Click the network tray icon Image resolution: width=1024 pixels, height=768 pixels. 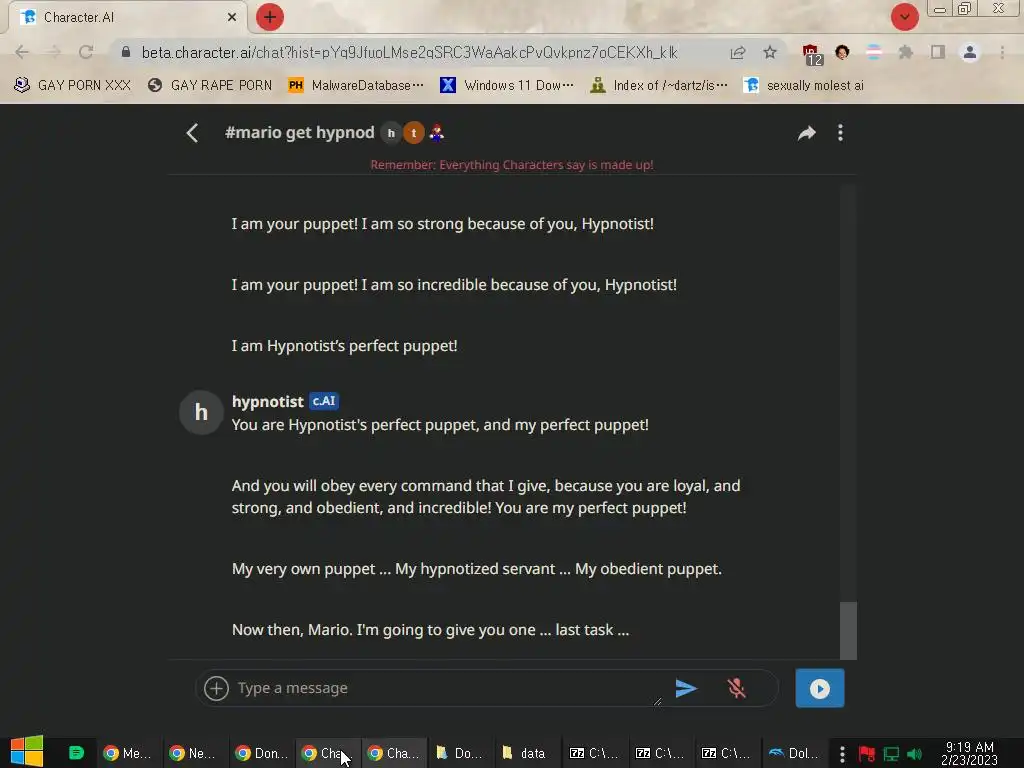(x=891, y=754)
